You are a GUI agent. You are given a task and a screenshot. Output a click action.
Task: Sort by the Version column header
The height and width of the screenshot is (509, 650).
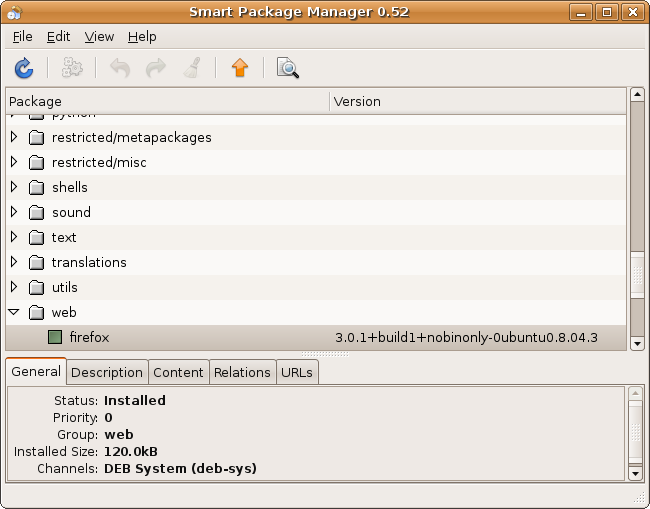coord(478,102)
